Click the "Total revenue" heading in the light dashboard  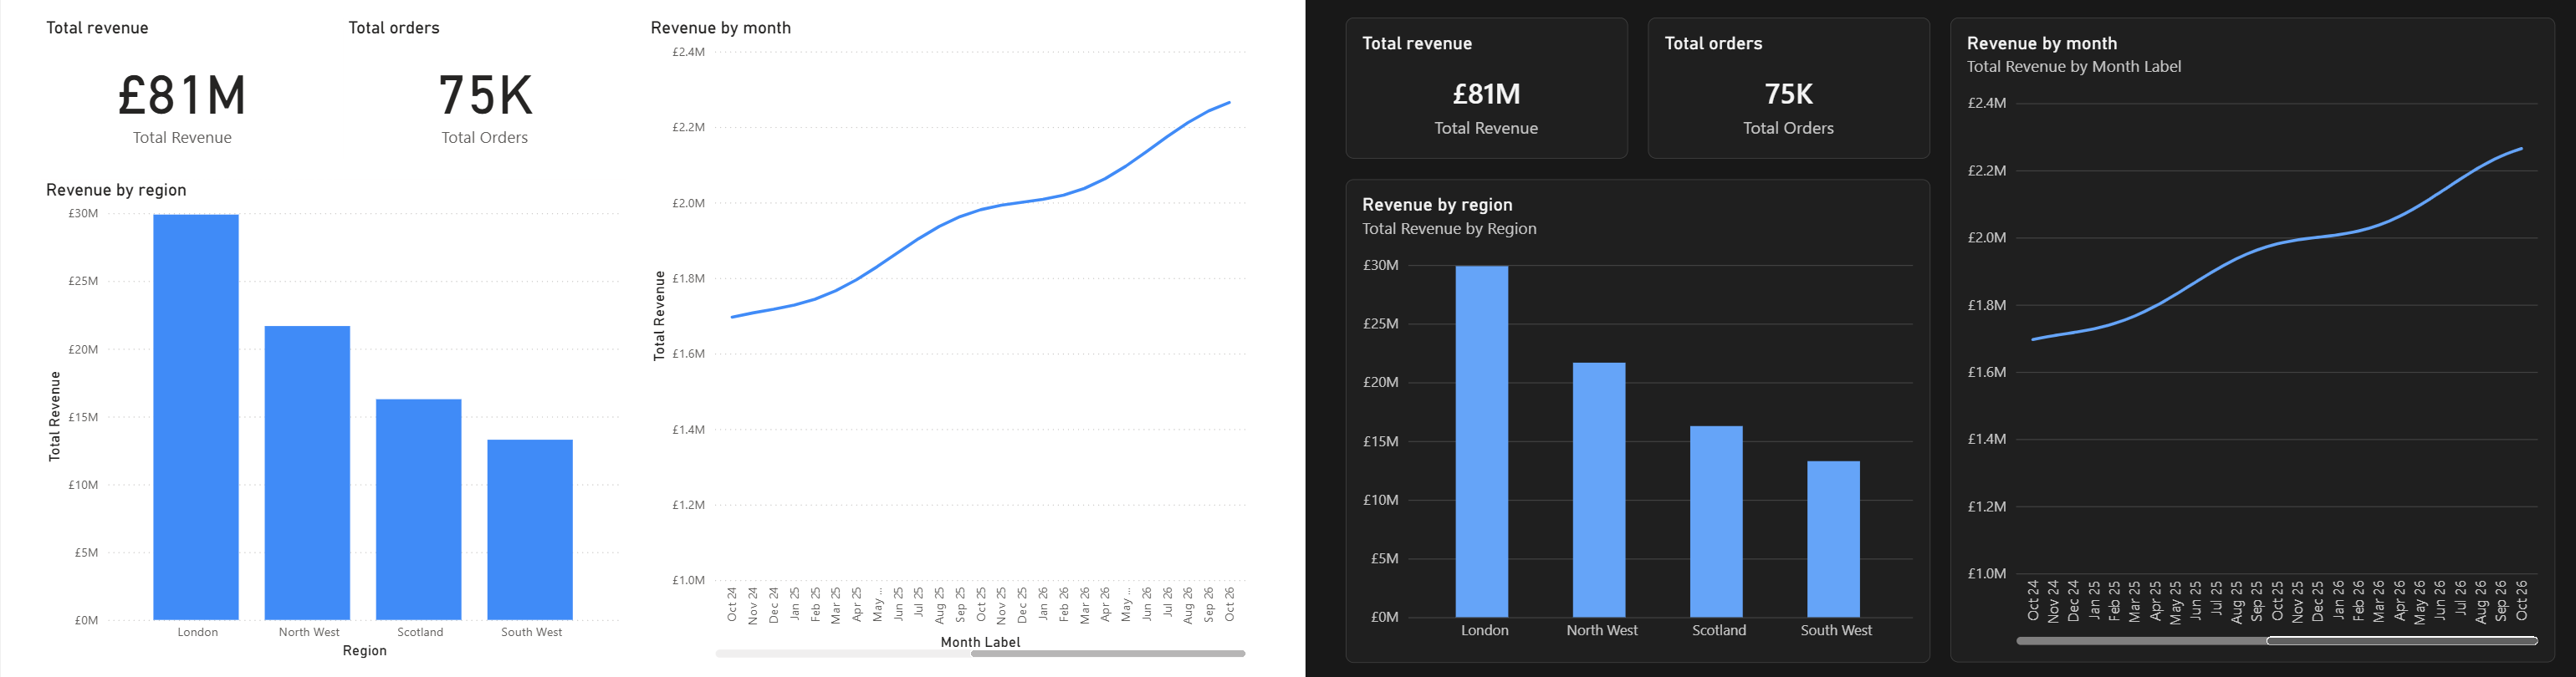97,28
